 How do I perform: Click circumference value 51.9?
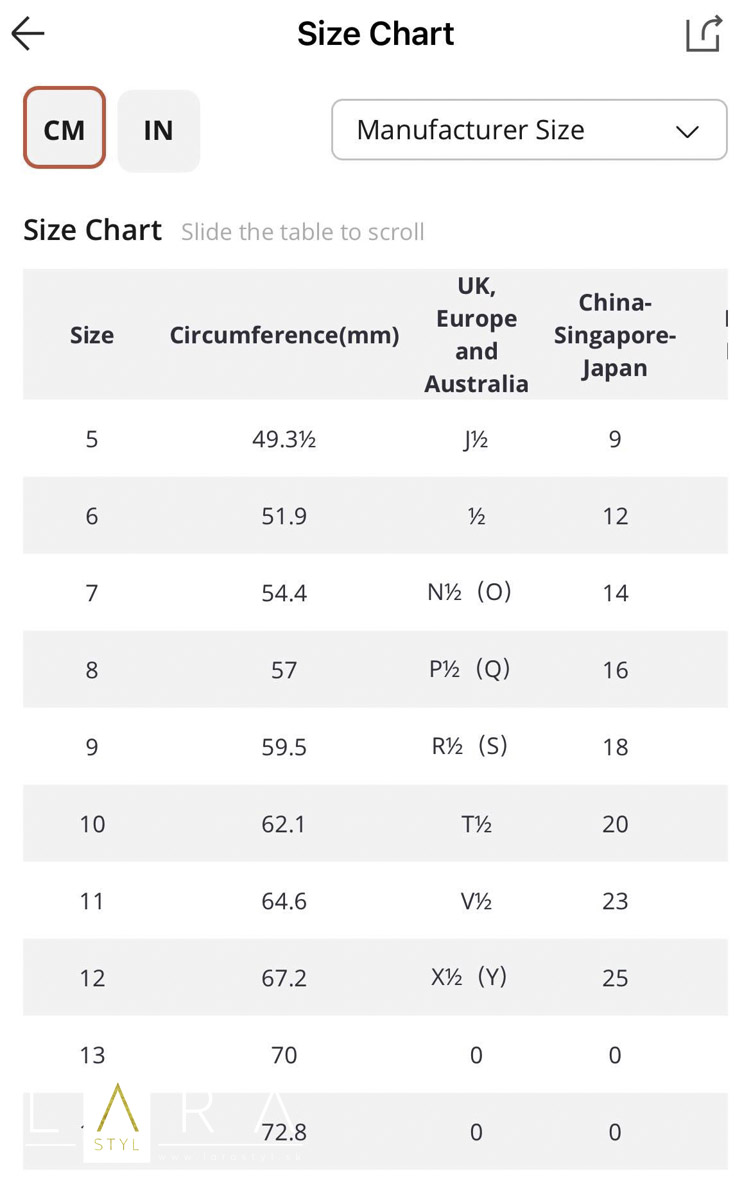point(284,516)
